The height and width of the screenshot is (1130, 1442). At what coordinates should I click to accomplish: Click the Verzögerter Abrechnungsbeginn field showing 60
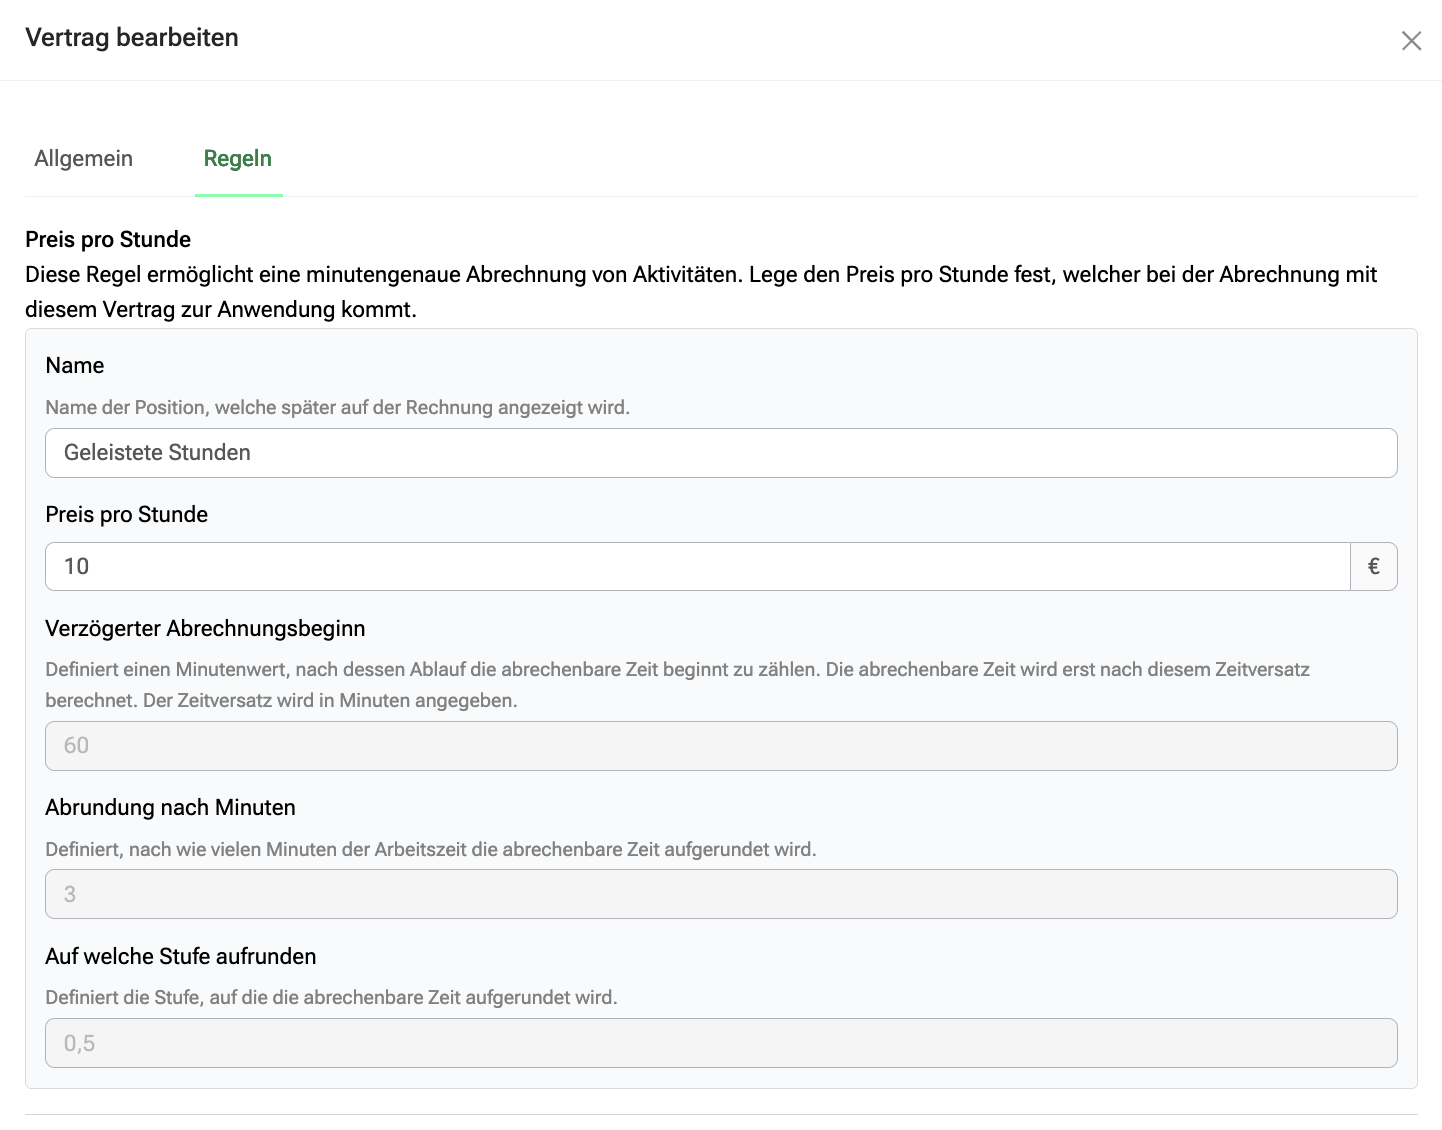pos(721,746)
